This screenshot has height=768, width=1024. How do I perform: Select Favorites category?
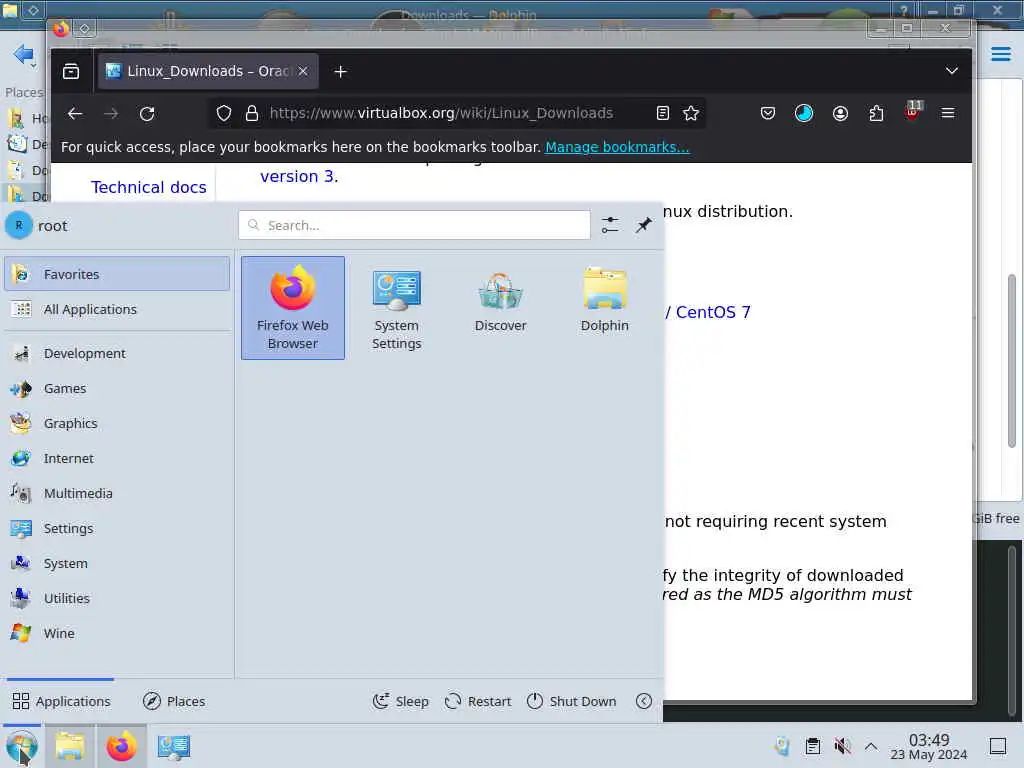(117, 274)
